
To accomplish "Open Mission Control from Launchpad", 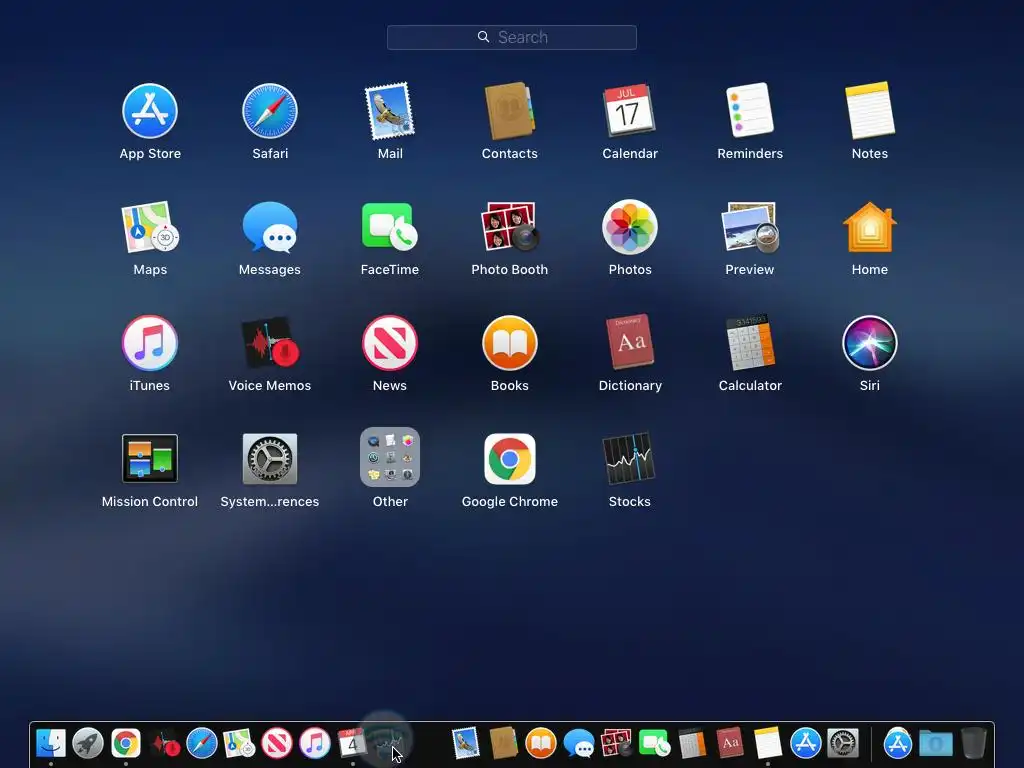I will 150,458.
